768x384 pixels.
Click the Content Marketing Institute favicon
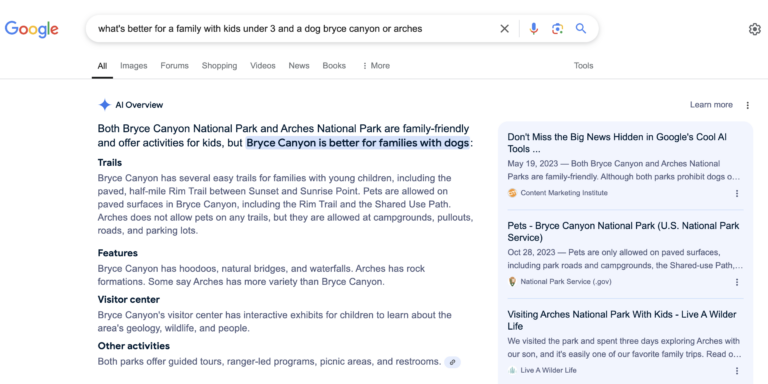[x=512, y=193]
